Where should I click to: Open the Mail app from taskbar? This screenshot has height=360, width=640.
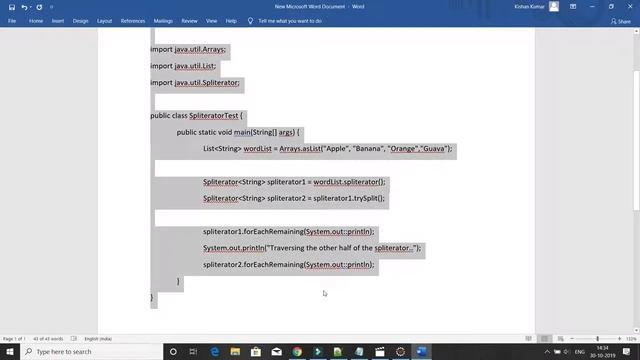pyautogui.click(x=277, y=351)
